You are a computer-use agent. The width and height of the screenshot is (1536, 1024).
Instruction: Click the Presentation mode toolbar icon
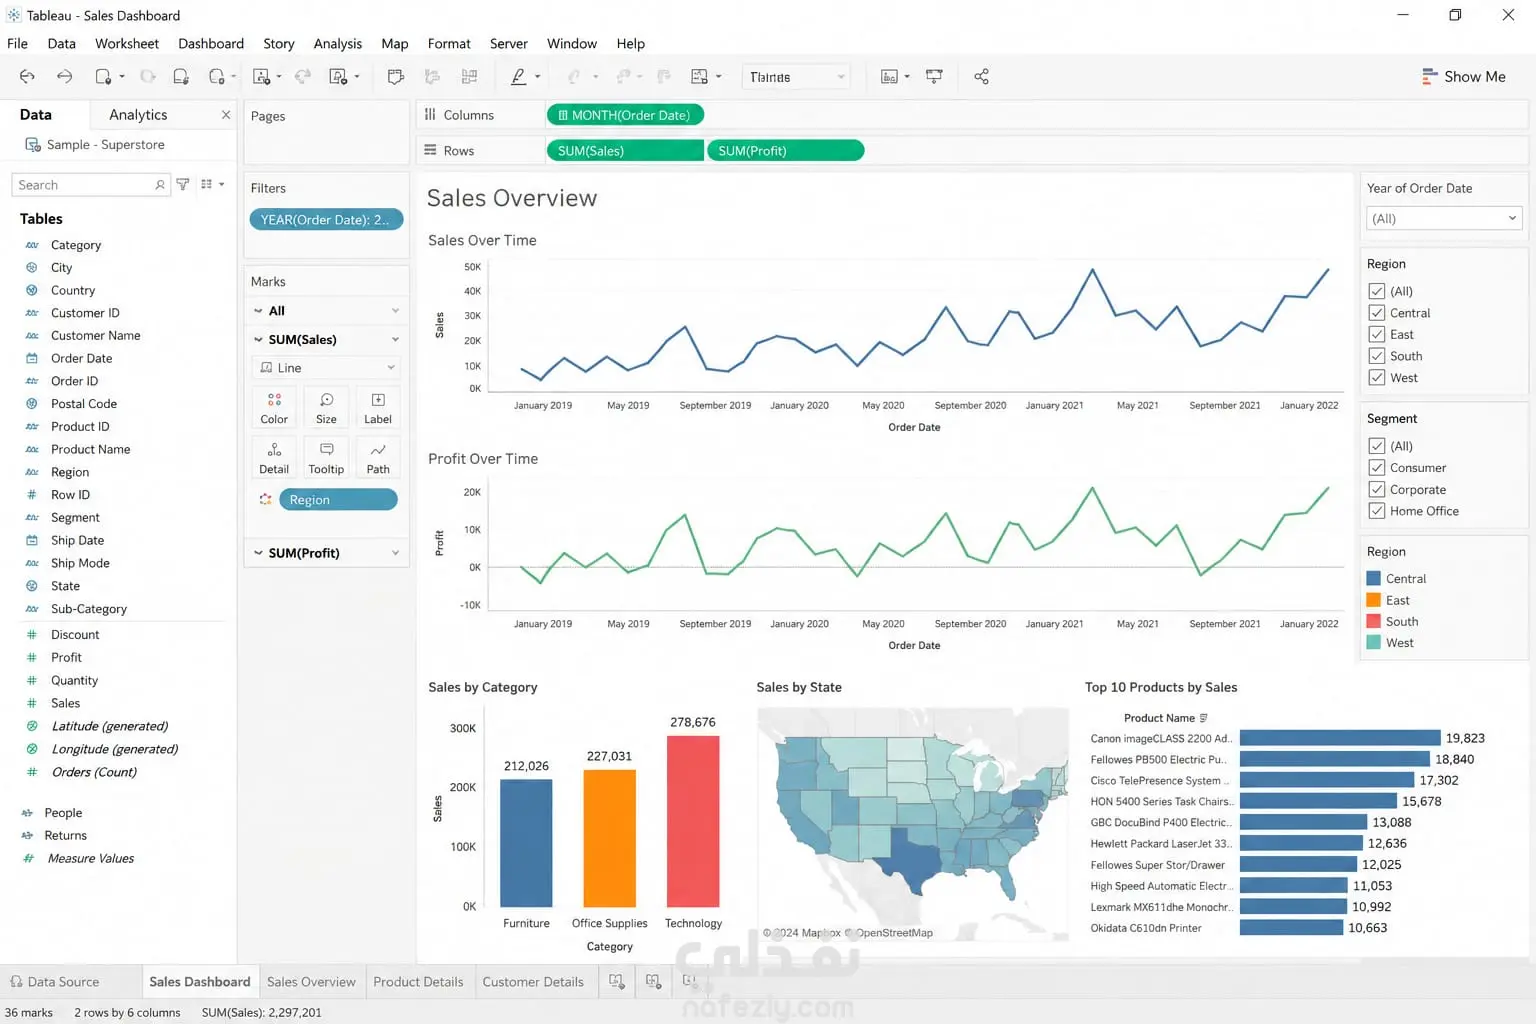point(934,77)
